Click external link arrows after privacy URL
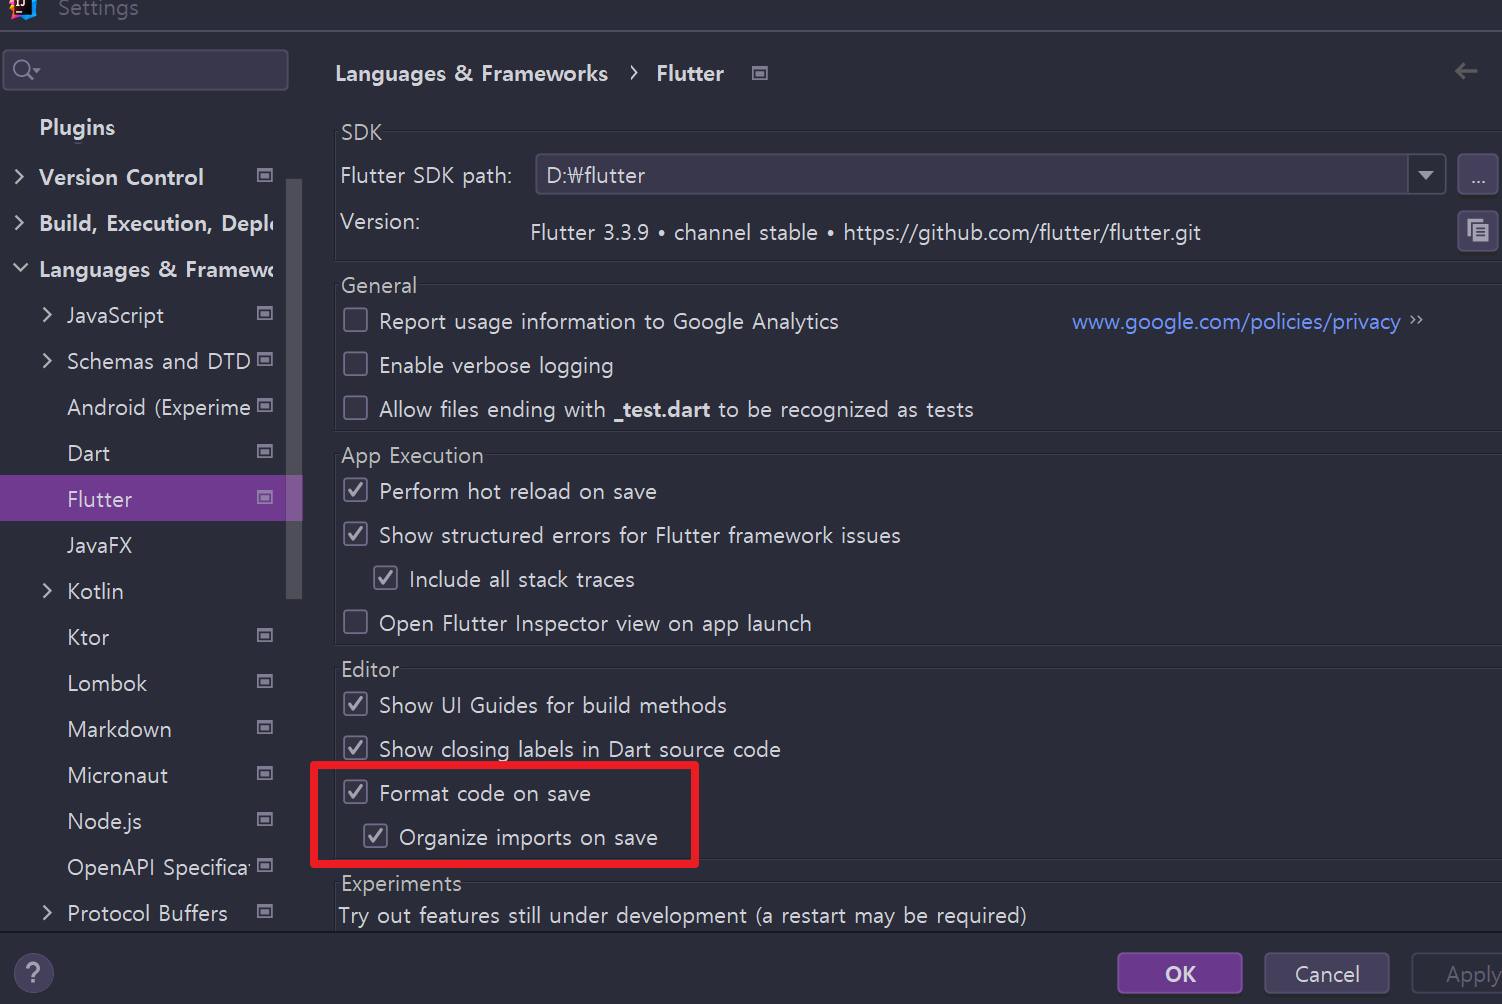 click(1416, 320)
